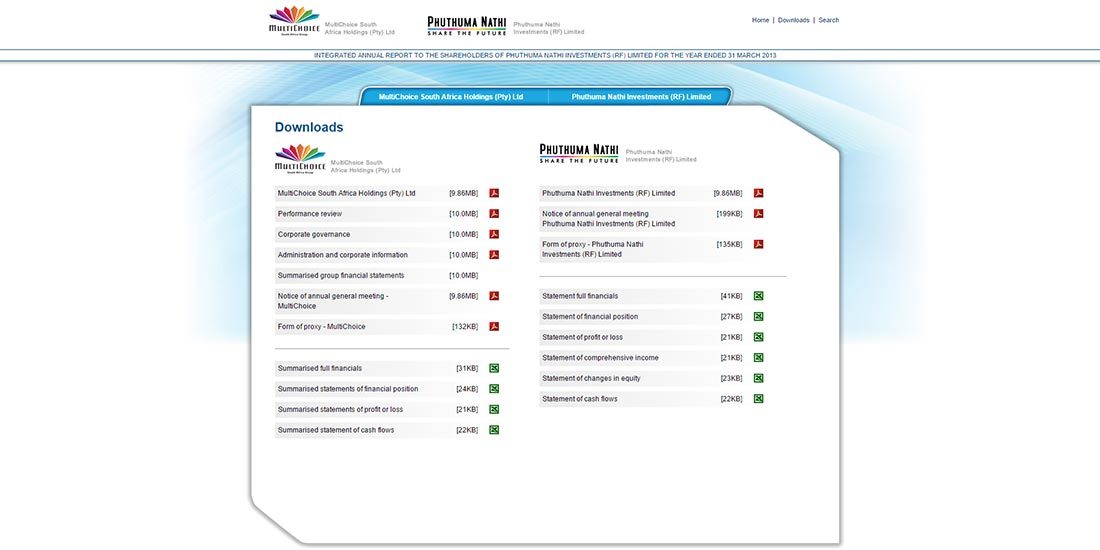Switch to MultiChoice South Africa Holdings tab
The height and width of the screenshot is (550, 1100).
451,97
